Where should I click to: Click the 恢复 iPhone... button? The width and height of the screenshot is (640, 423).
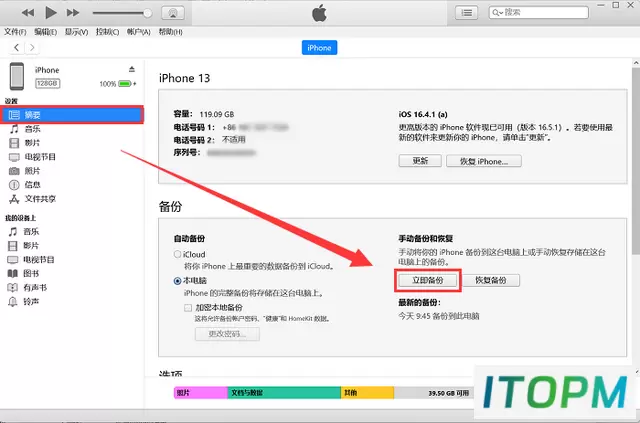pos(484,161)
